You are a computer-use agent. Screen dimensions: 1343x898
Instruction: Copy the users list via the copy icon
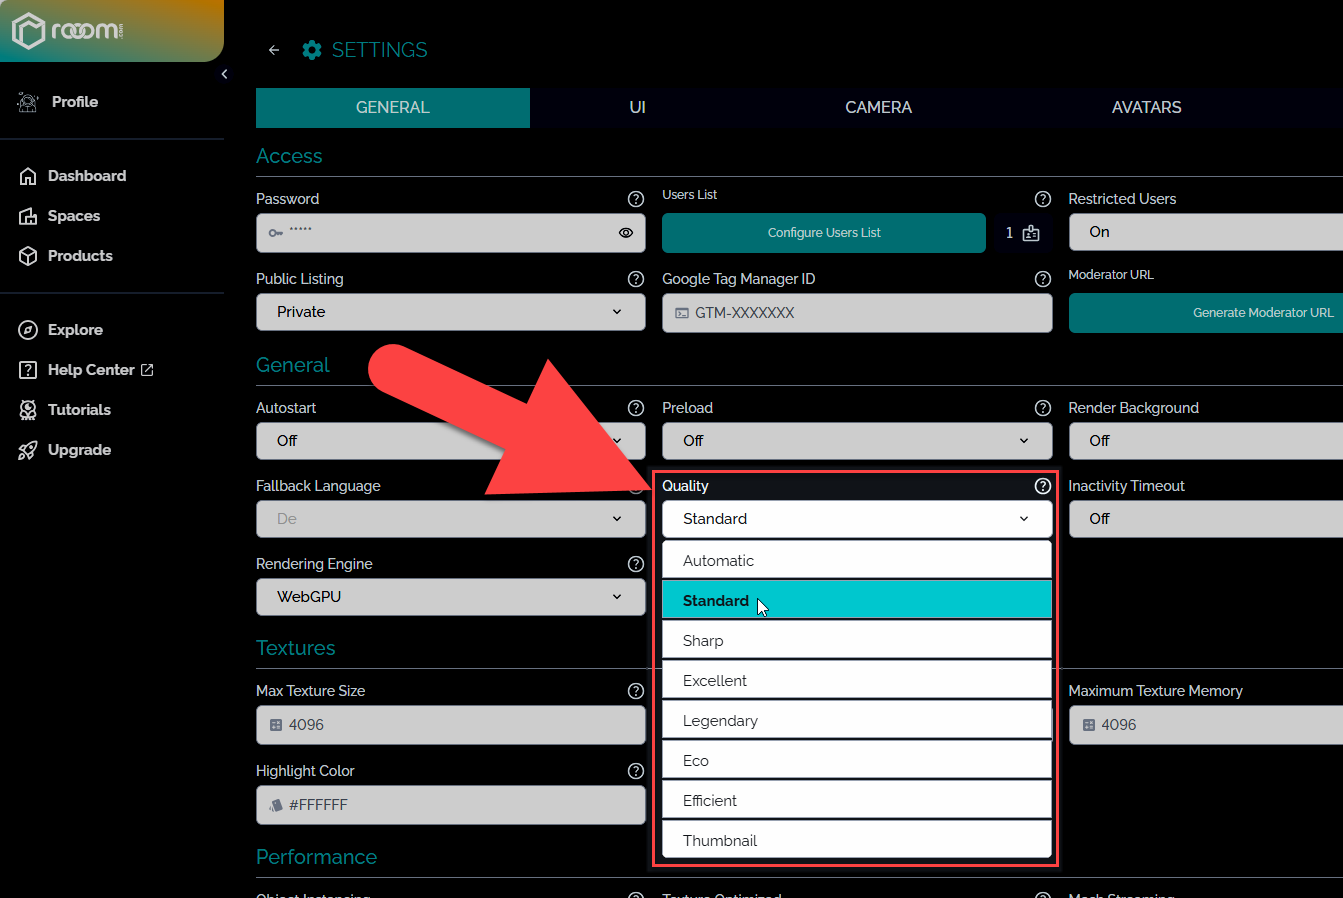tap(1029, 232)
